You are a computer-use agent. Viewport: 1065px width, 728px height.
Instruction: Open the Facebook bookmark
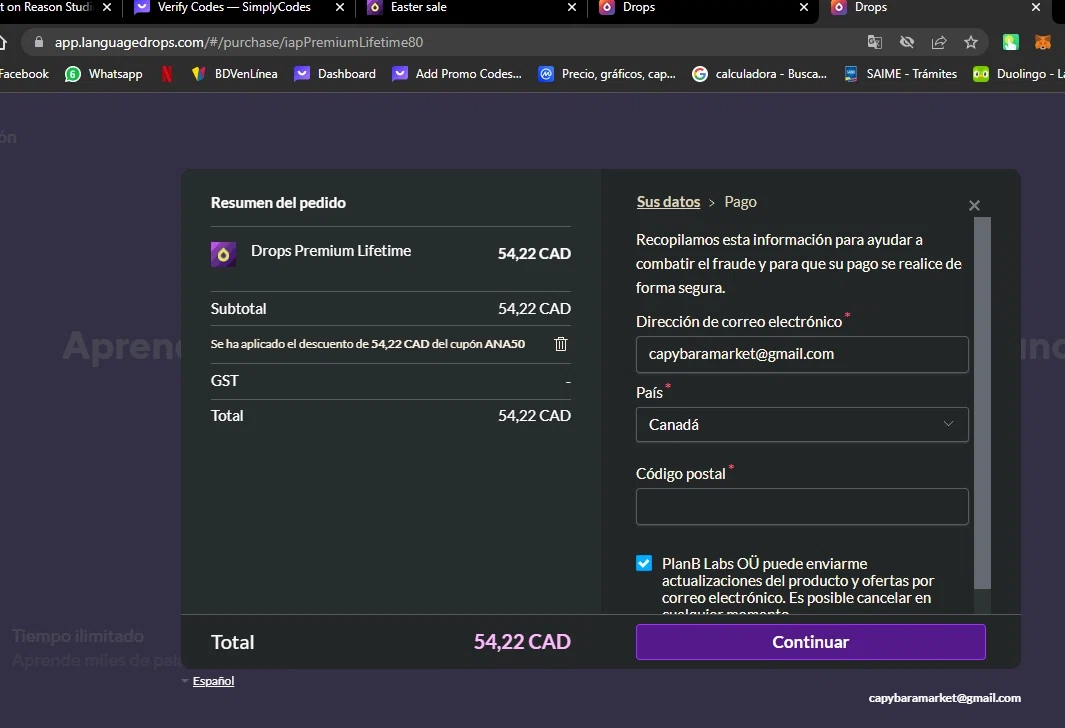pyautogui.click(x=24, y=74)
